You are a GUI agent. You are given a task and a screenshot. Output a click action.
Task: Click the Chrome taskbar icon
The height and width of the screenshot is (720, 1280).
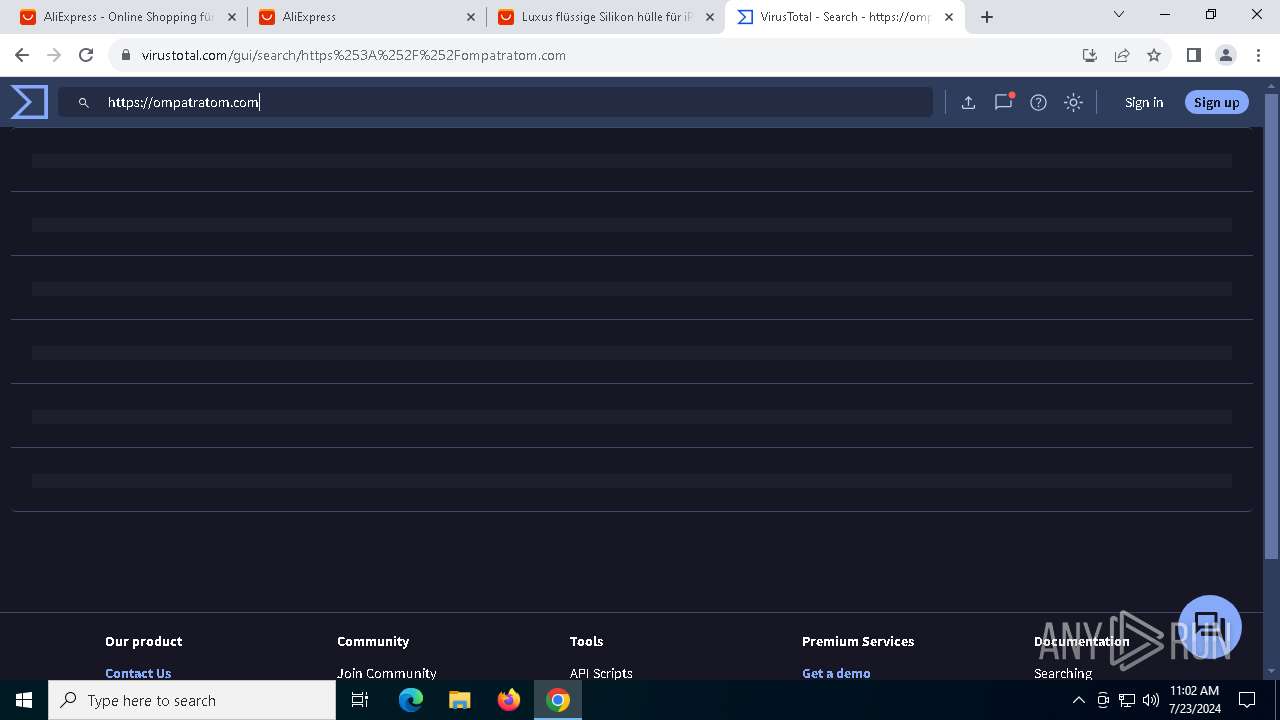(558, 700)
